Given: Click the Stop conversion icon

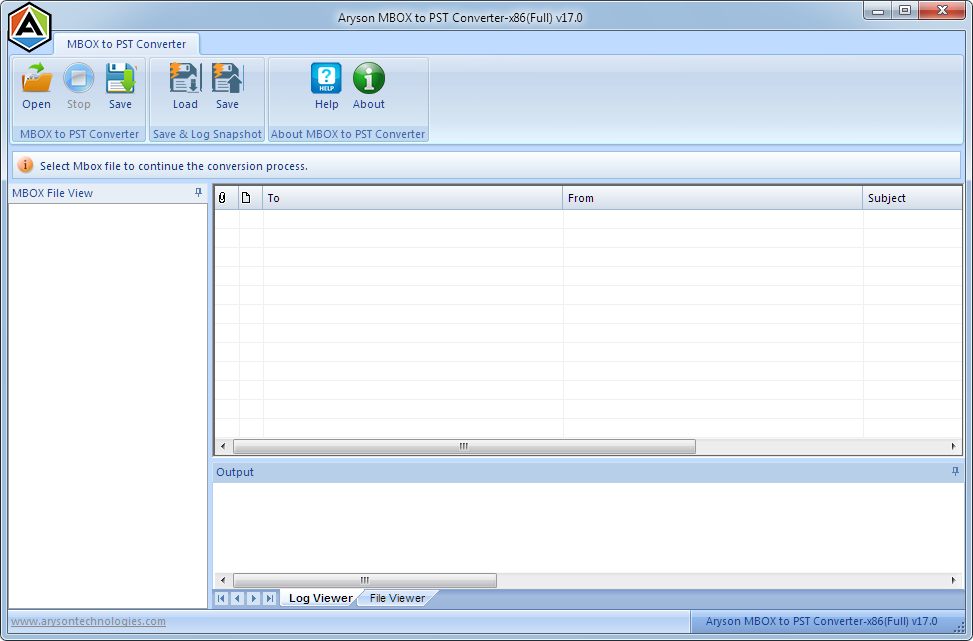Looking at the screenshot, I should [79, 86].
